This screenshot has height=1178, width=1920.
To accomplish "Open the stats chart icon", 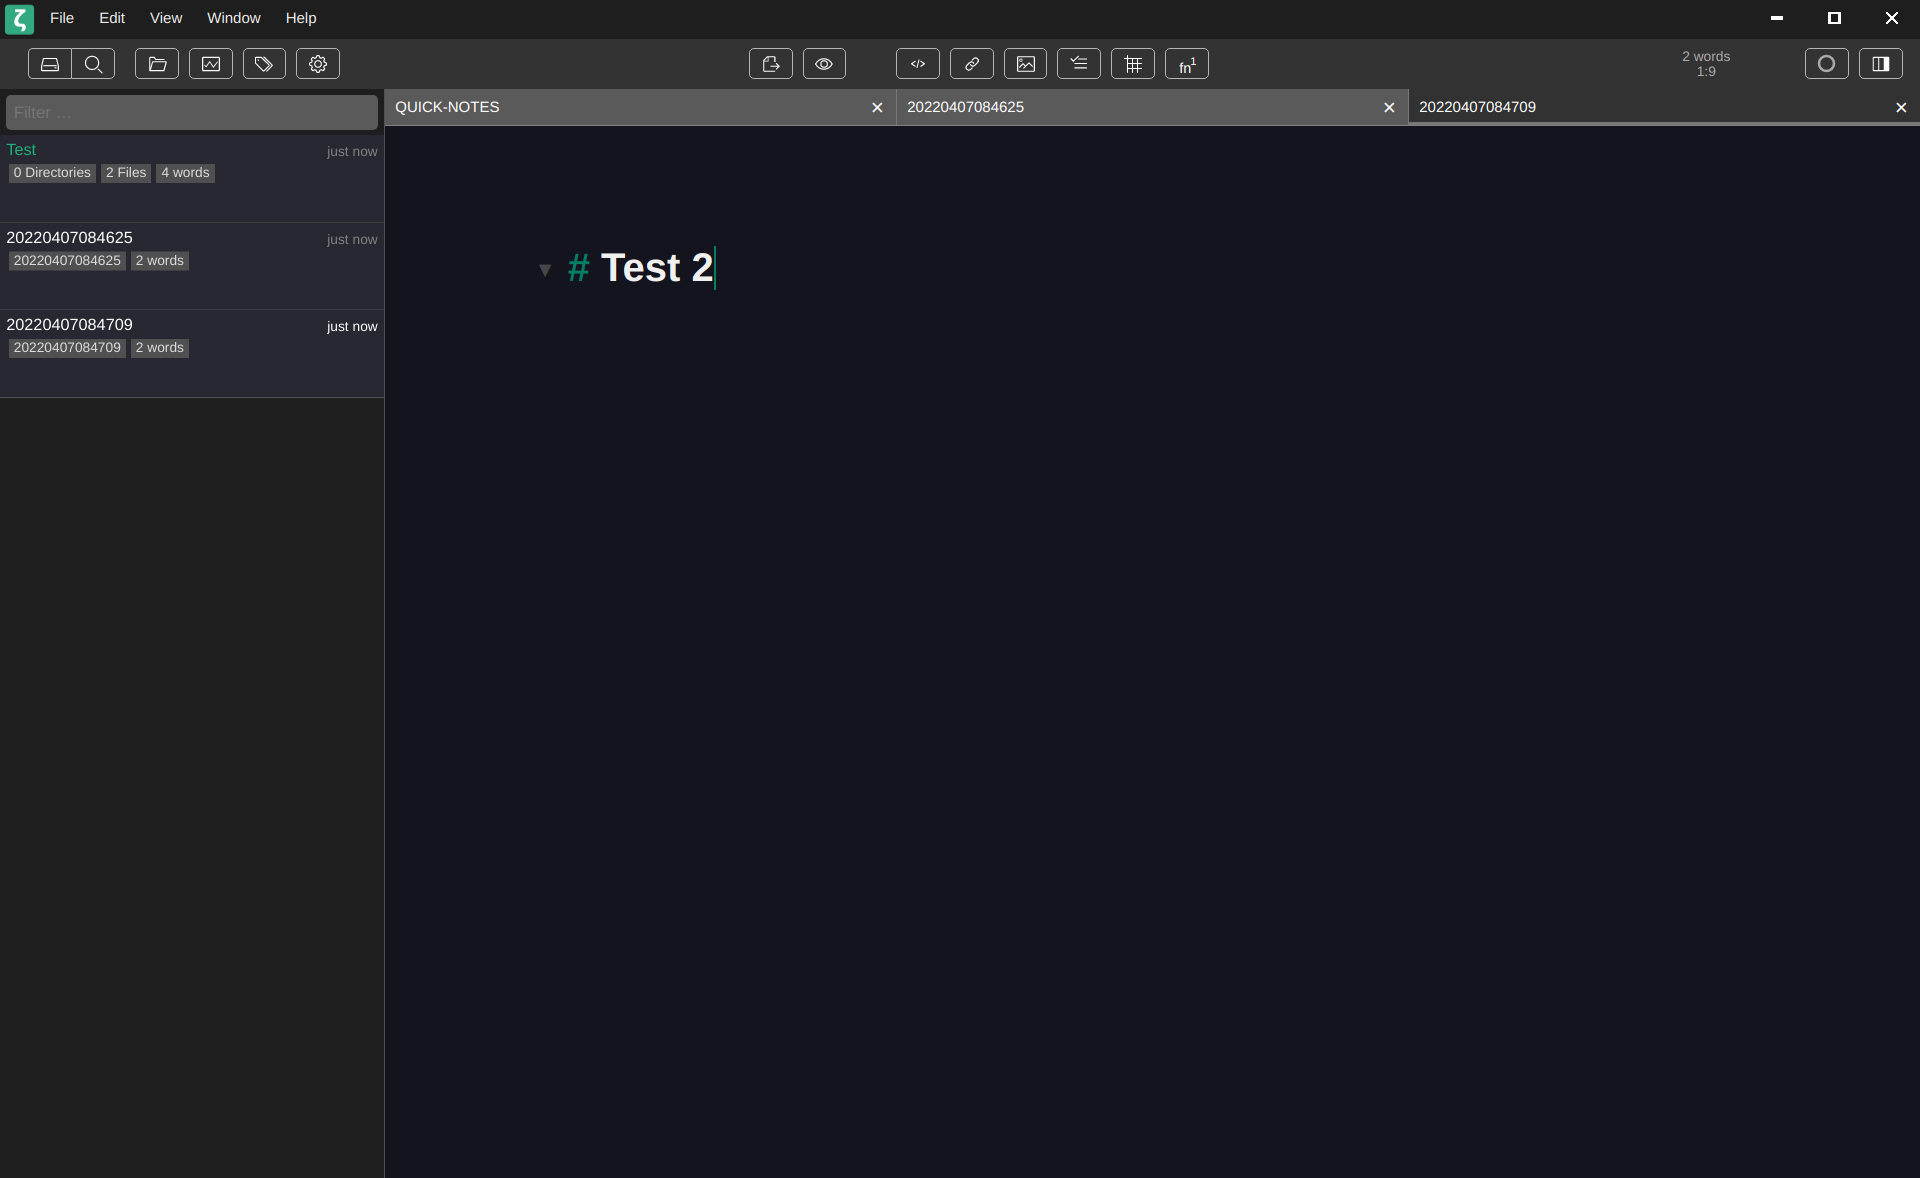I will point(211,64).
